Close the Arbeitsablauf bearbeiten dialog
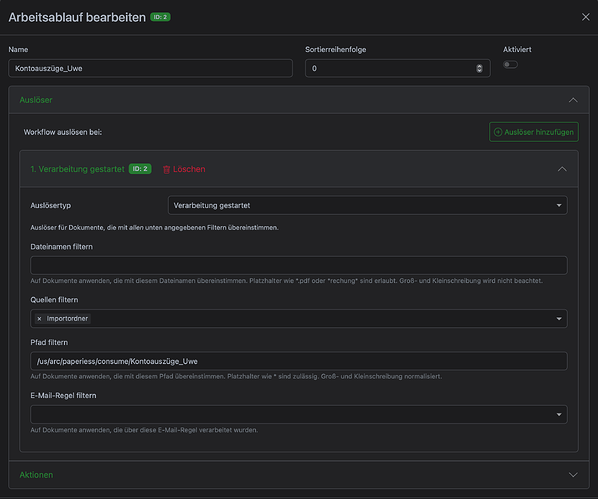 coord(585,17)
